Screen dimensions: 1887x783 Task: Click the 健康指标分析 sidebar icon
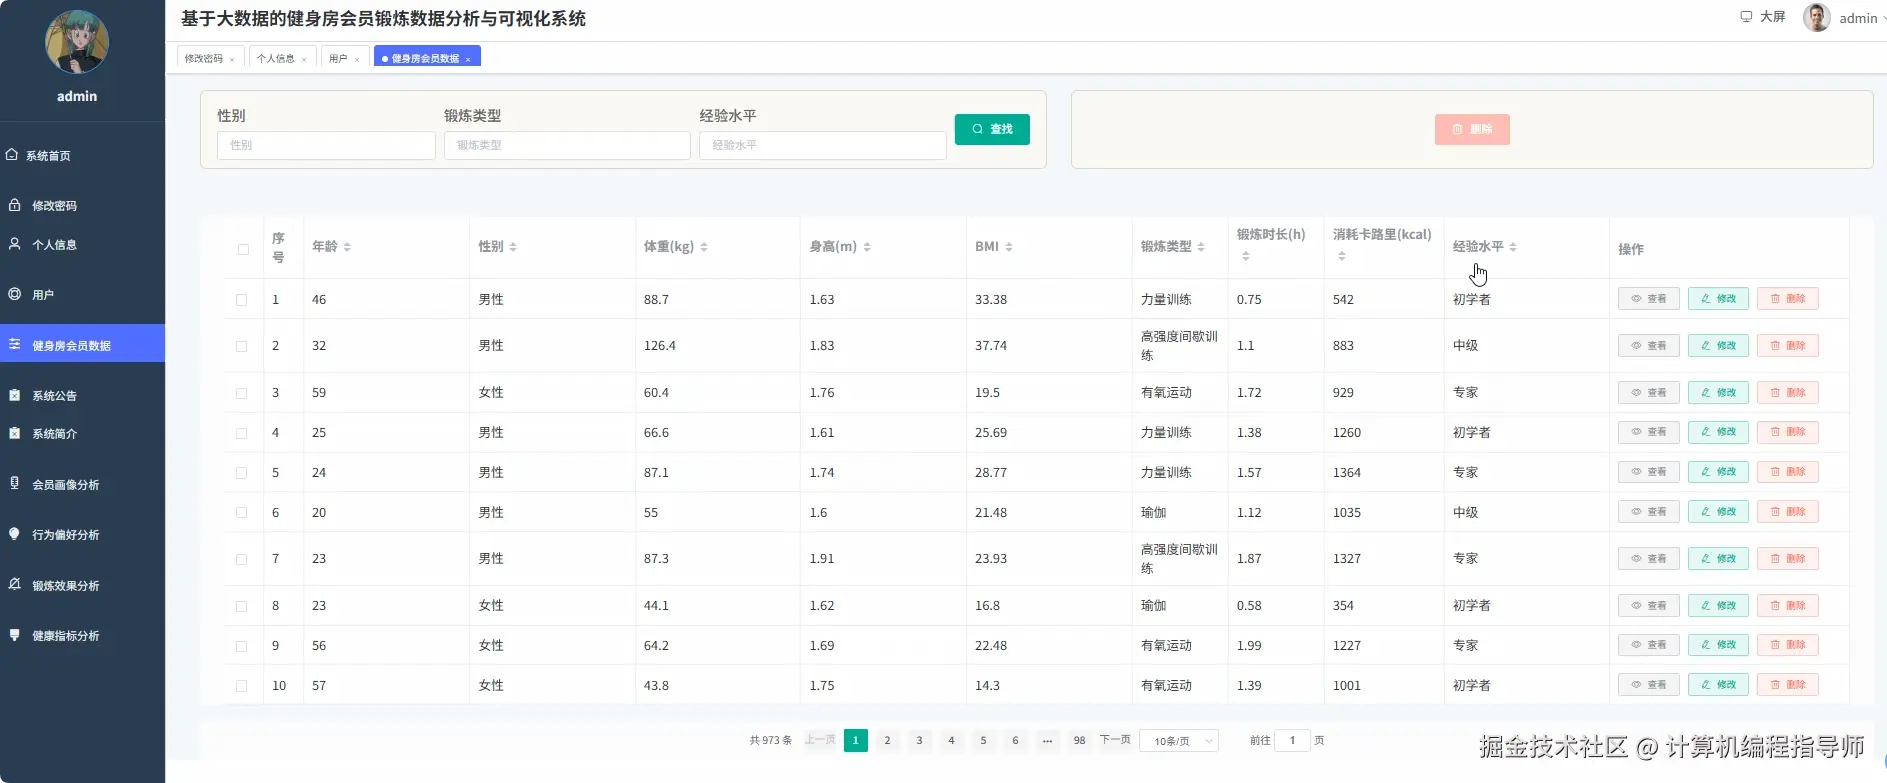point(15,635)
